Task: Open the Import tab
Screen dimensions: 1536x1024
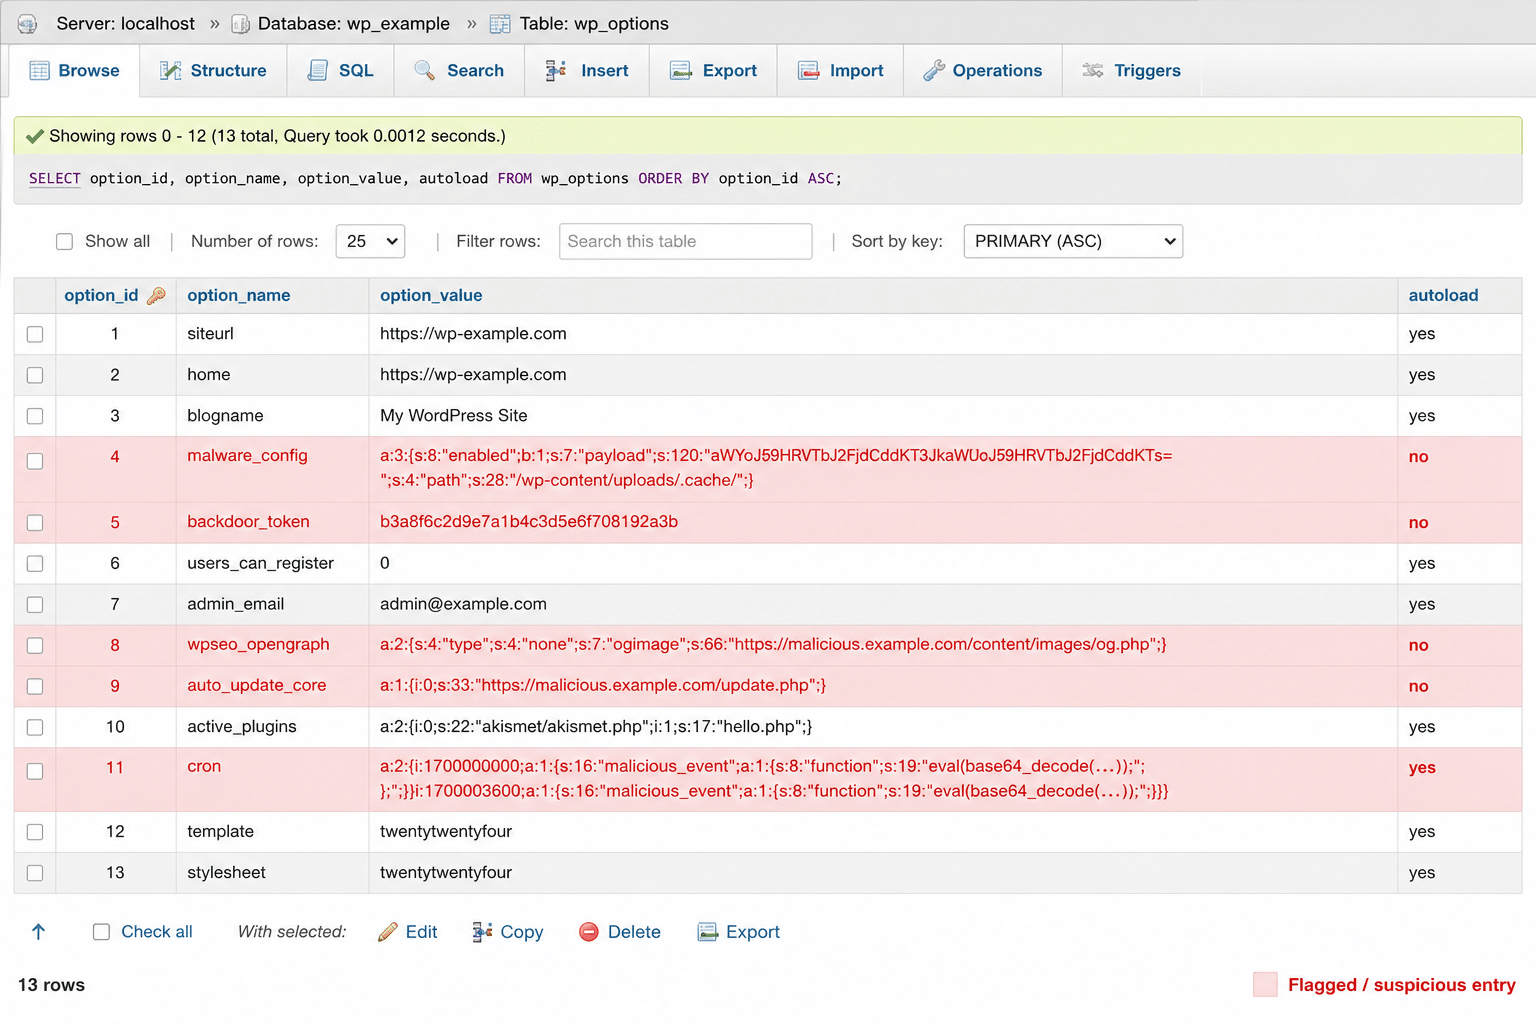Action: click(841, 70)
